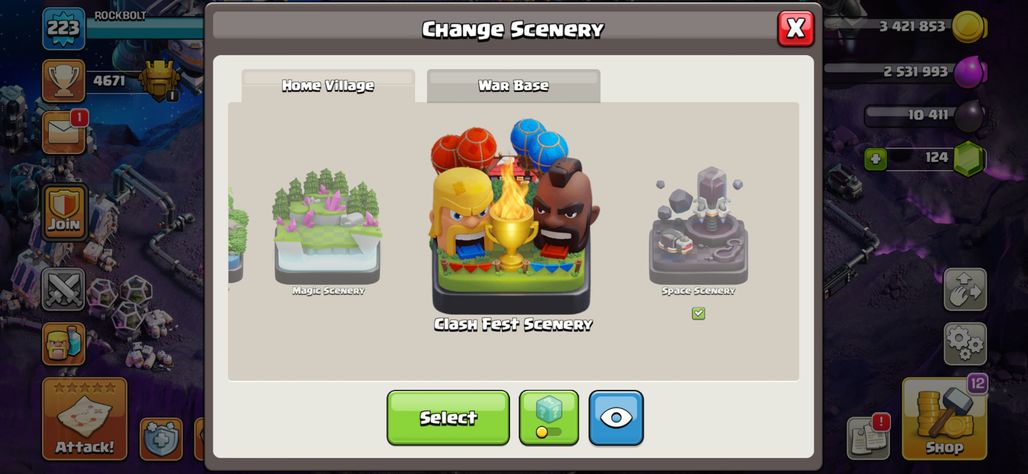Open the settings gears icon
The image size is (1028, 474).
pos(965,344)
